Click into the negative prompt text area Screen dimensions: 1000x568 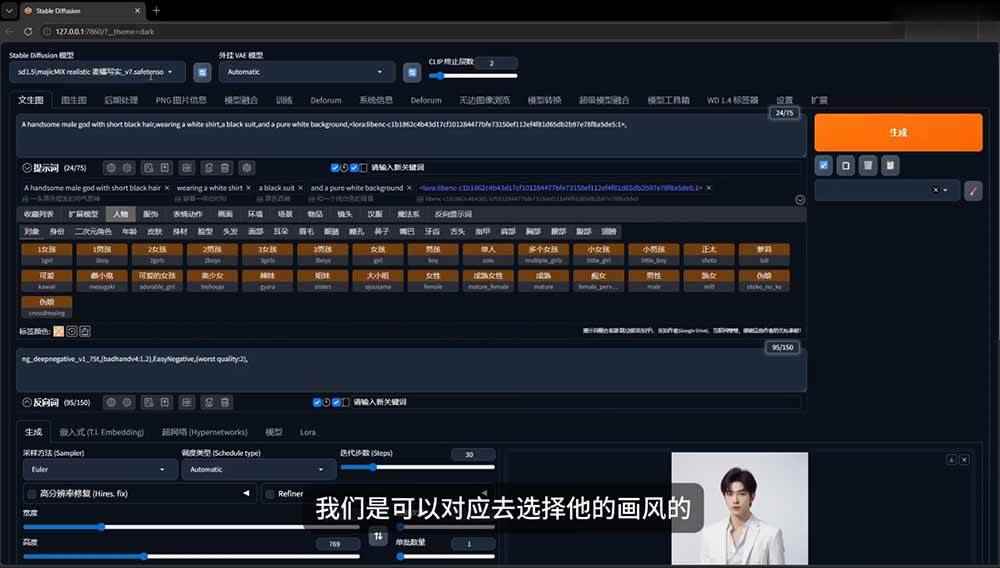tap(411, 370)
